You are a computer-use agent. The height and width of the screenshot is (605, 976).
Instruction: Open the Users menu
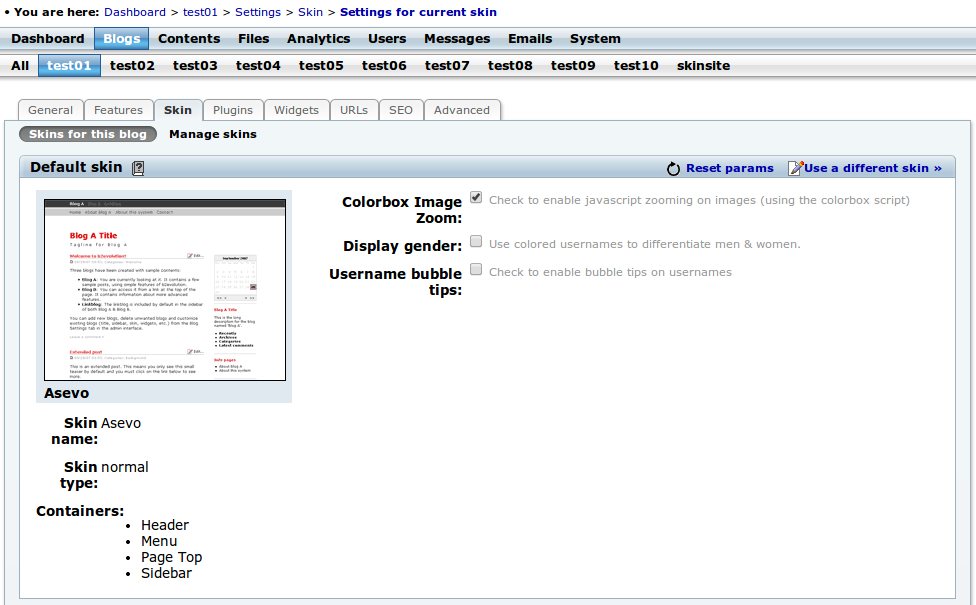tap(387, 39)
